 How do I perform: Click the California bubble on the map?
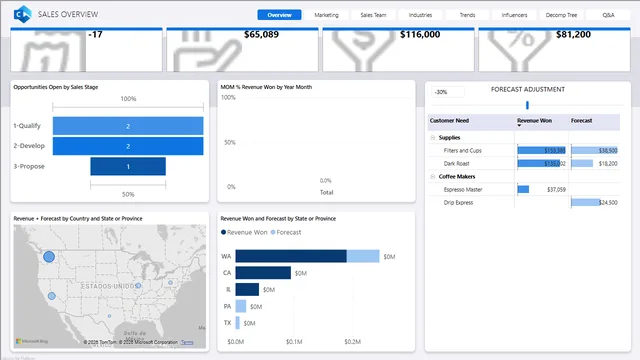52,296
